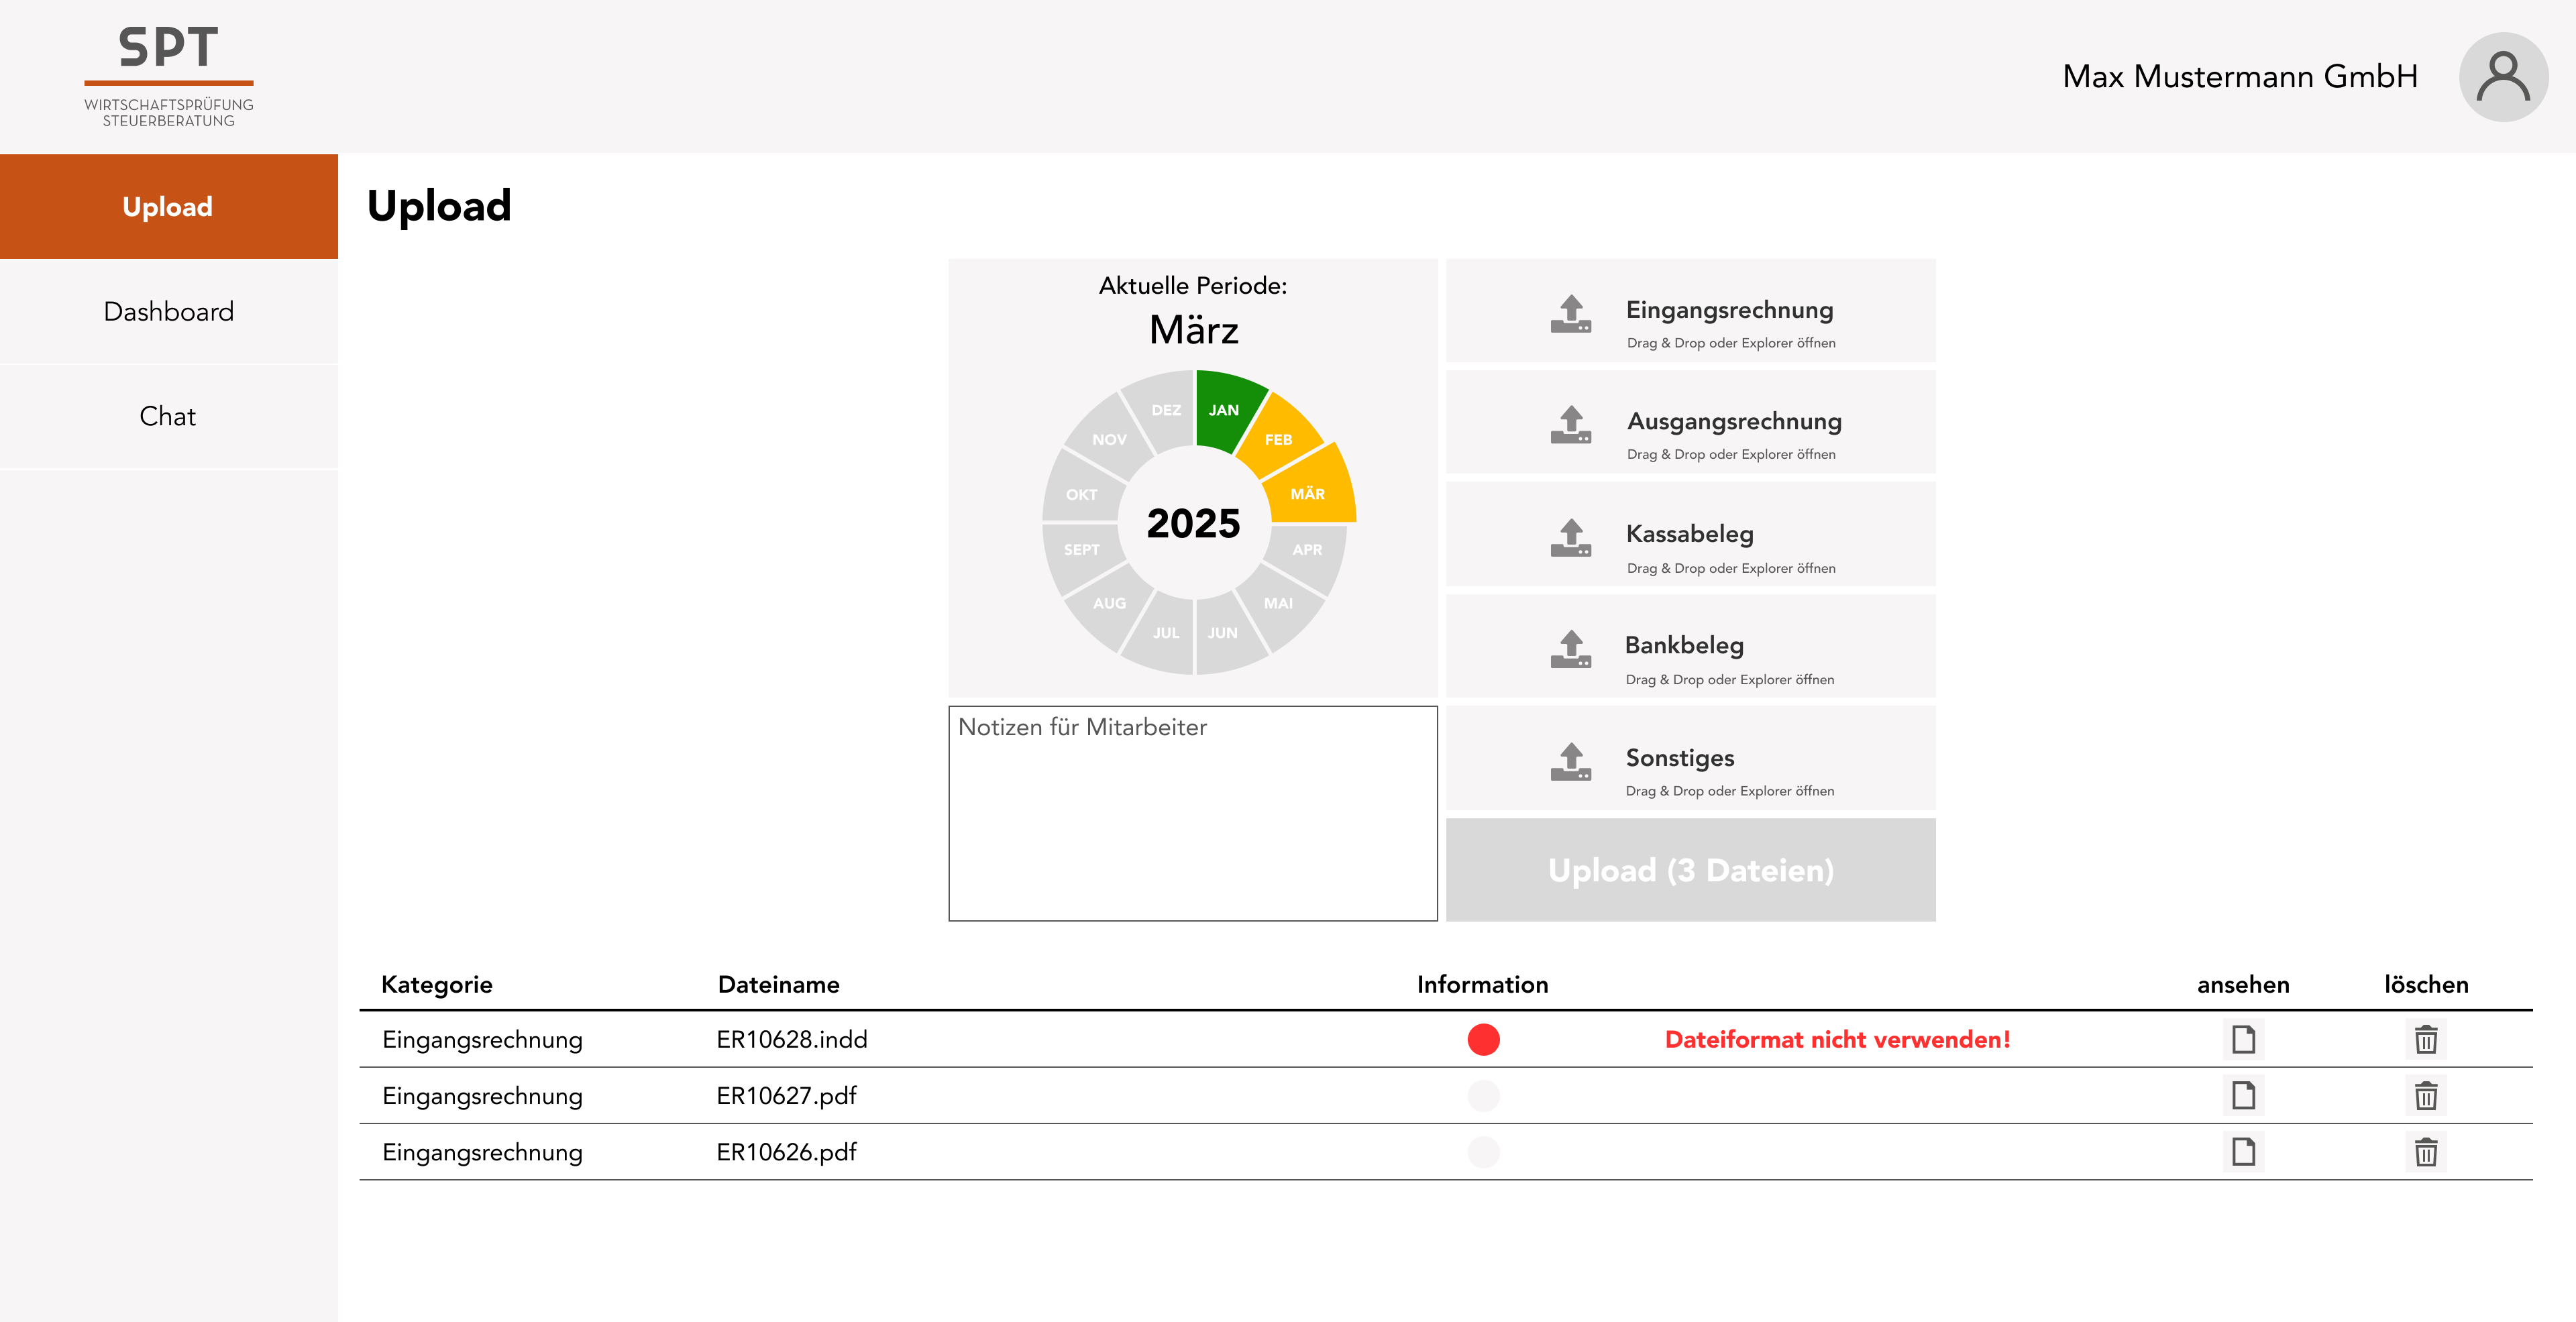This screenshot has width=2576, height=1322.
Task: Open the Chat section
Action: [x=168, y=416]
